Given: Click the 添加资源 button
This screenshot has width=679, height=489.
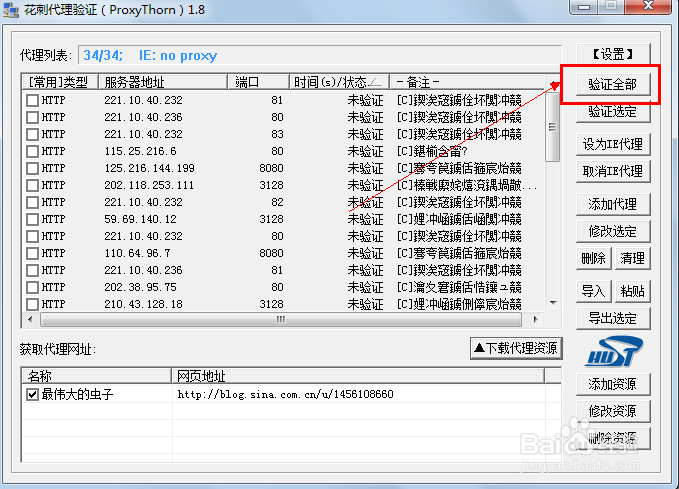Looking at the screenshot, I should coord(613,384).
